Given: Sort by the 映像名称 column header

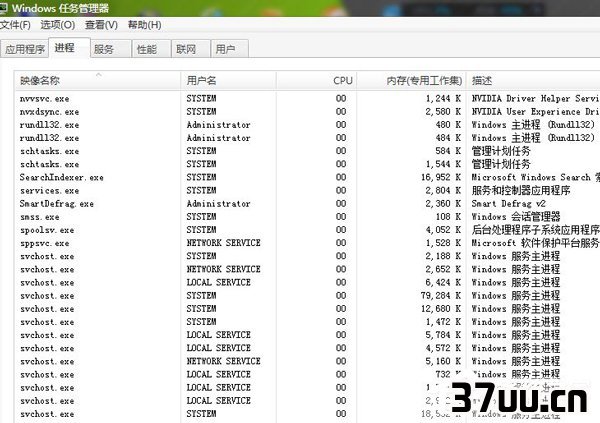Looking at the screenshot, I should [x=98, y=80].
